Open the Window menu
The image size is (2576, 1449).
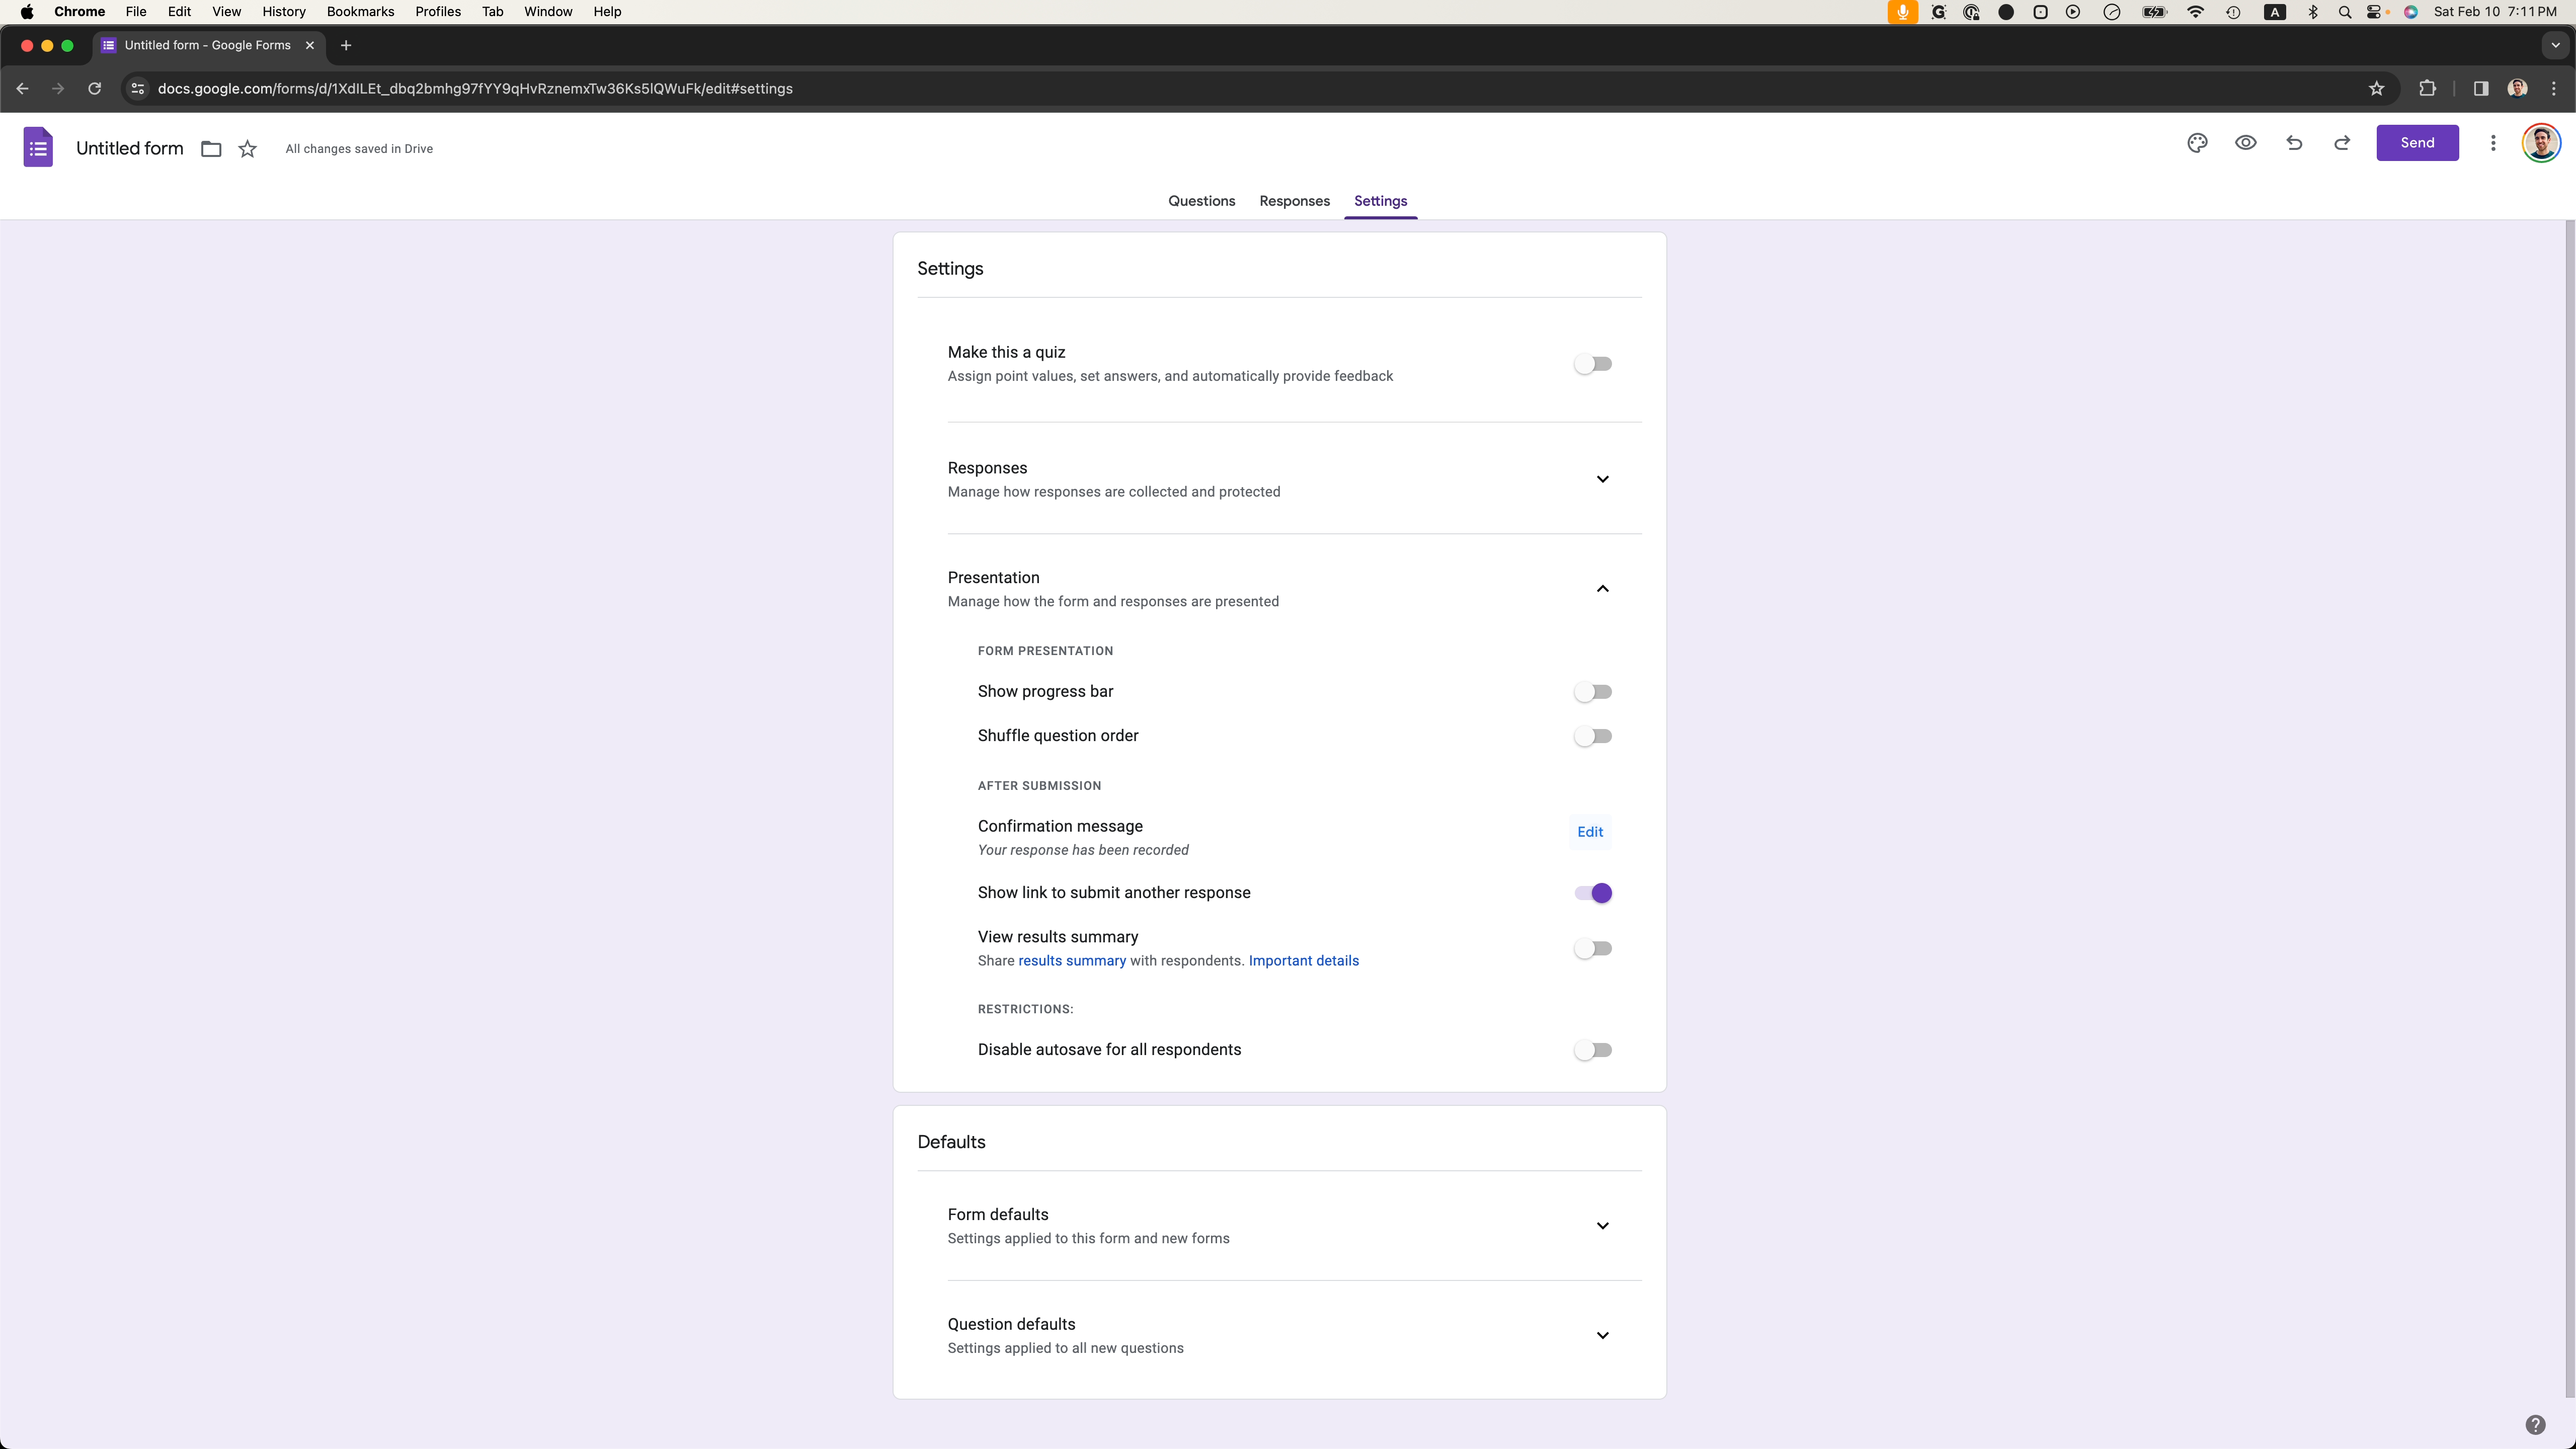click(x=548, y=12)
